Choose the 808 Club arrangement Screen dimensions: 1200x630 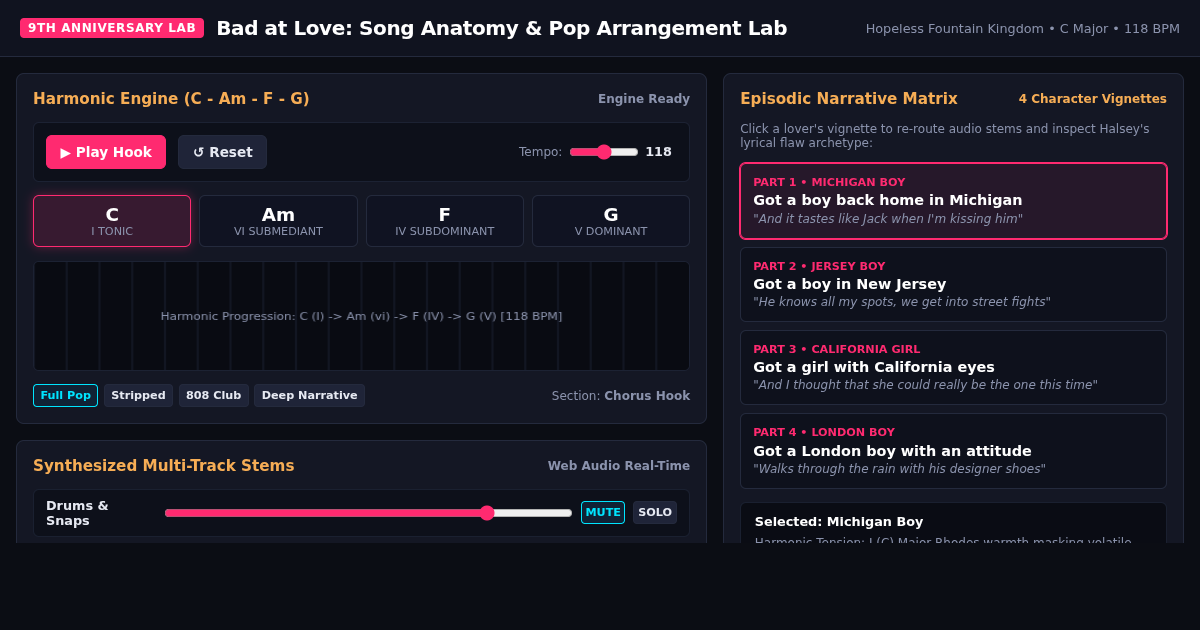pyautogui.click(x=214, y=395)
